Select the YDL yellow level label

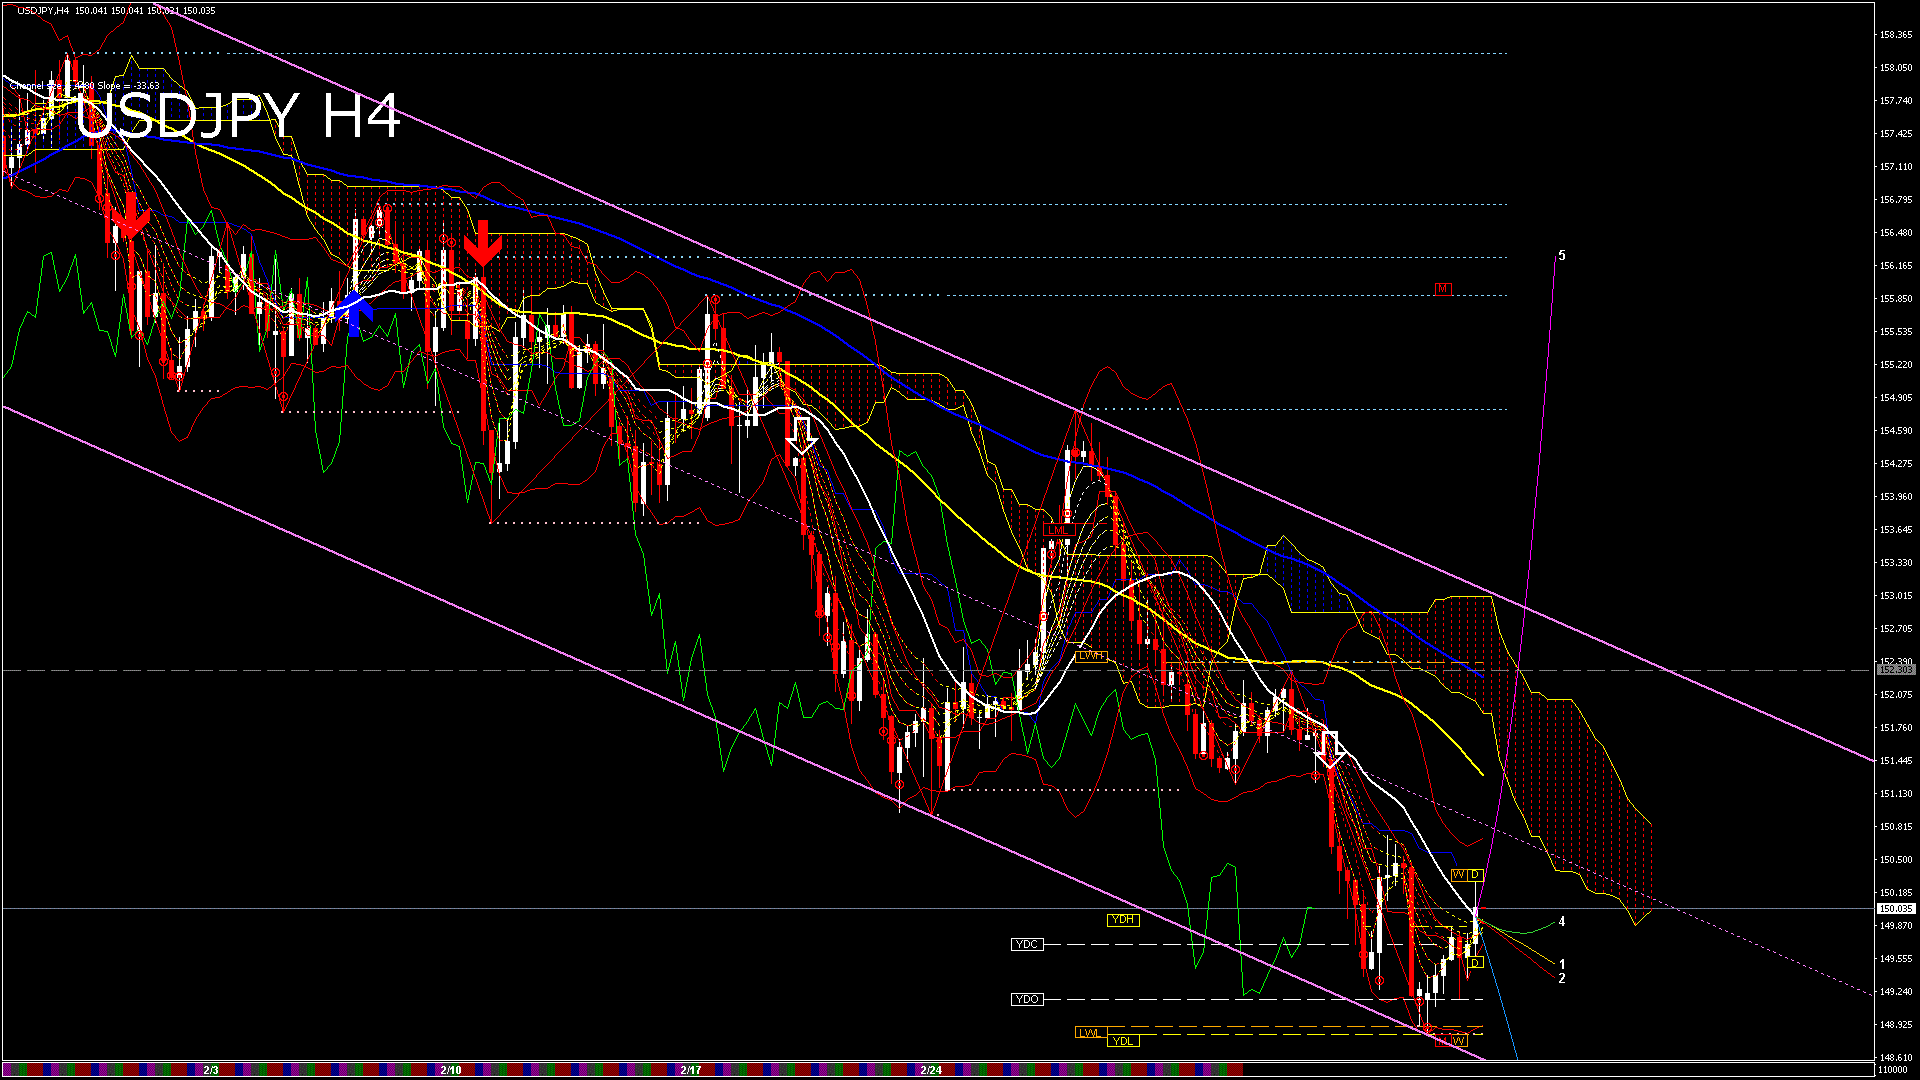point(1123,1041)
